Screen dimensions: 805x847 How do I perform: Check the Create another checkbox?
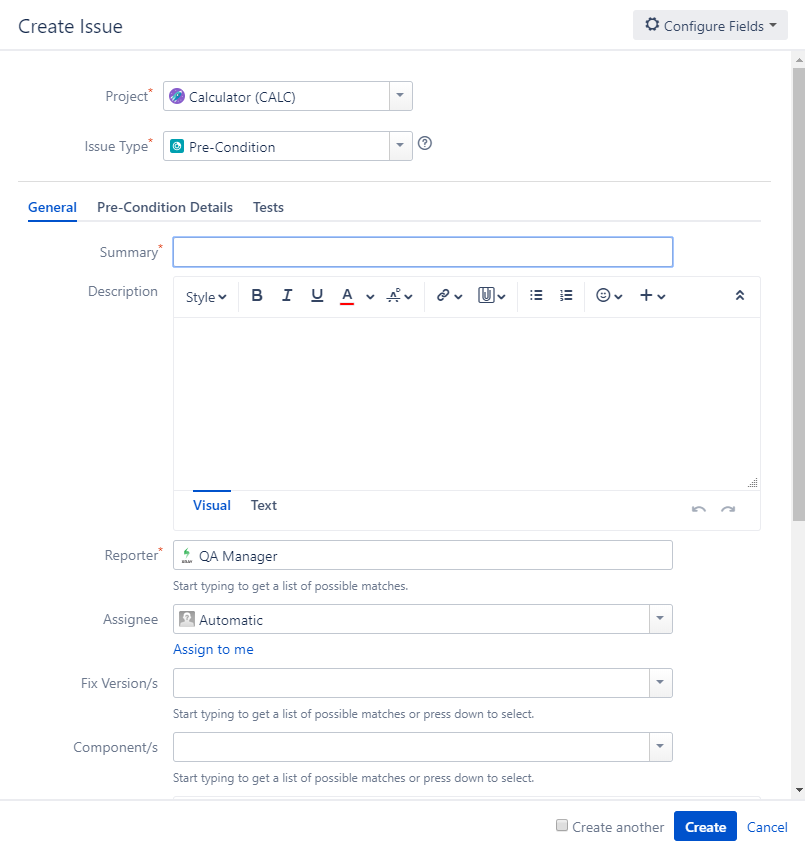click(562, 825)
